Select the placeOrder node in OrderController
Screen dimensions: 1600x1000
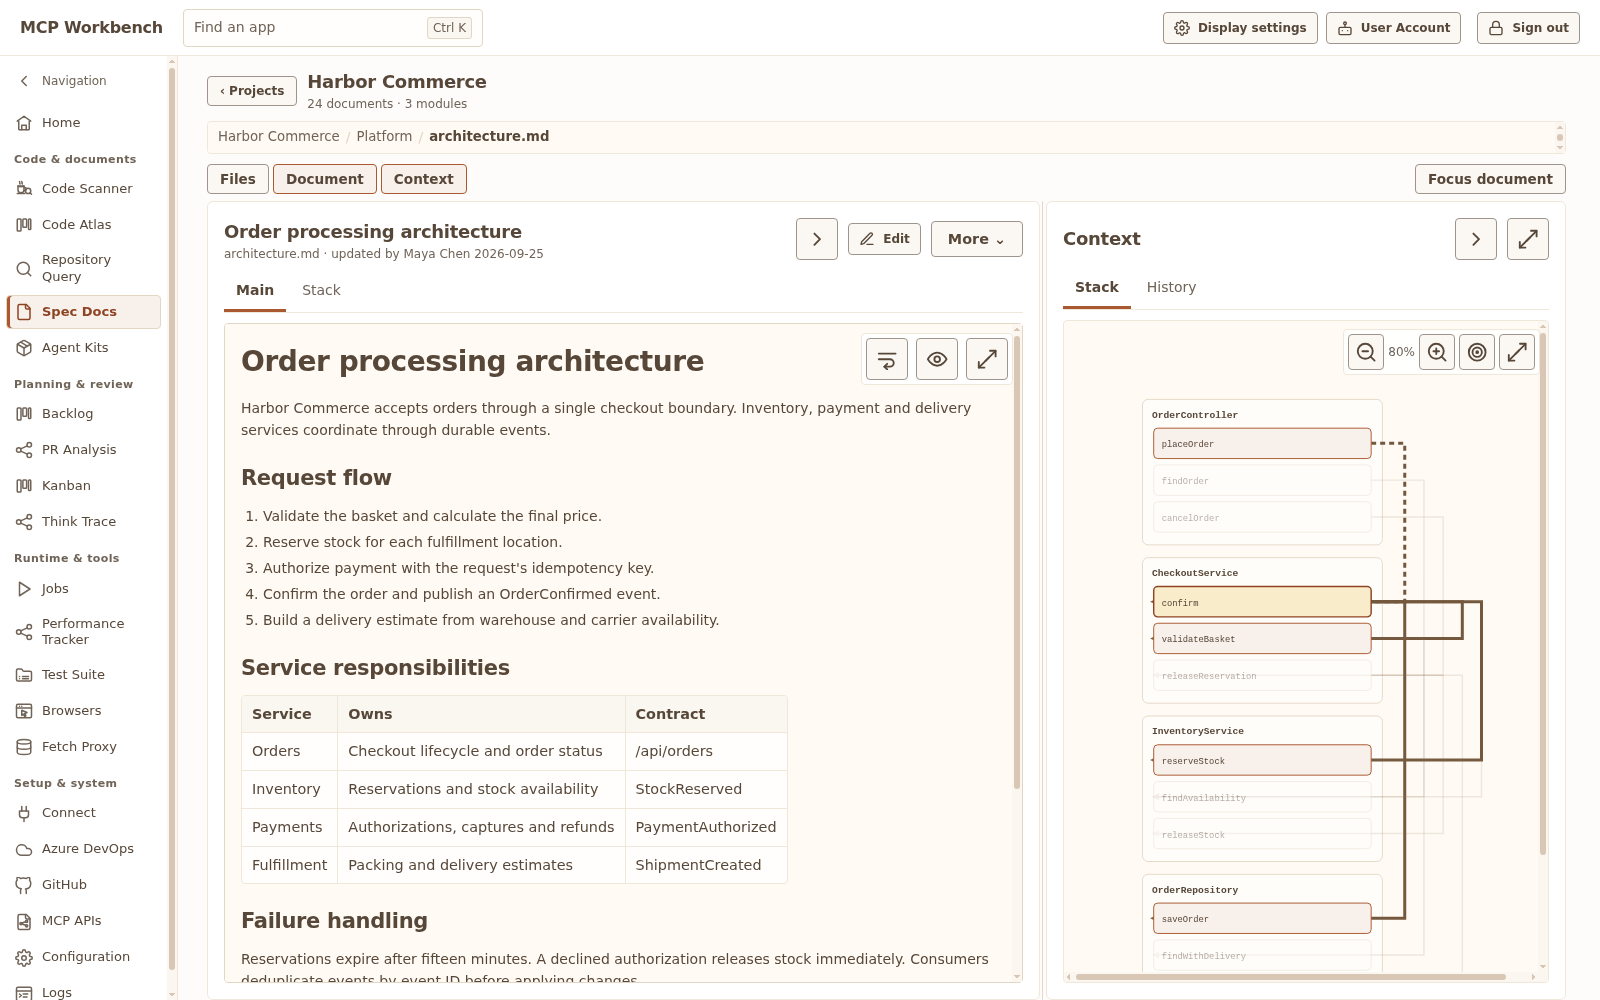pos(1262,444)
